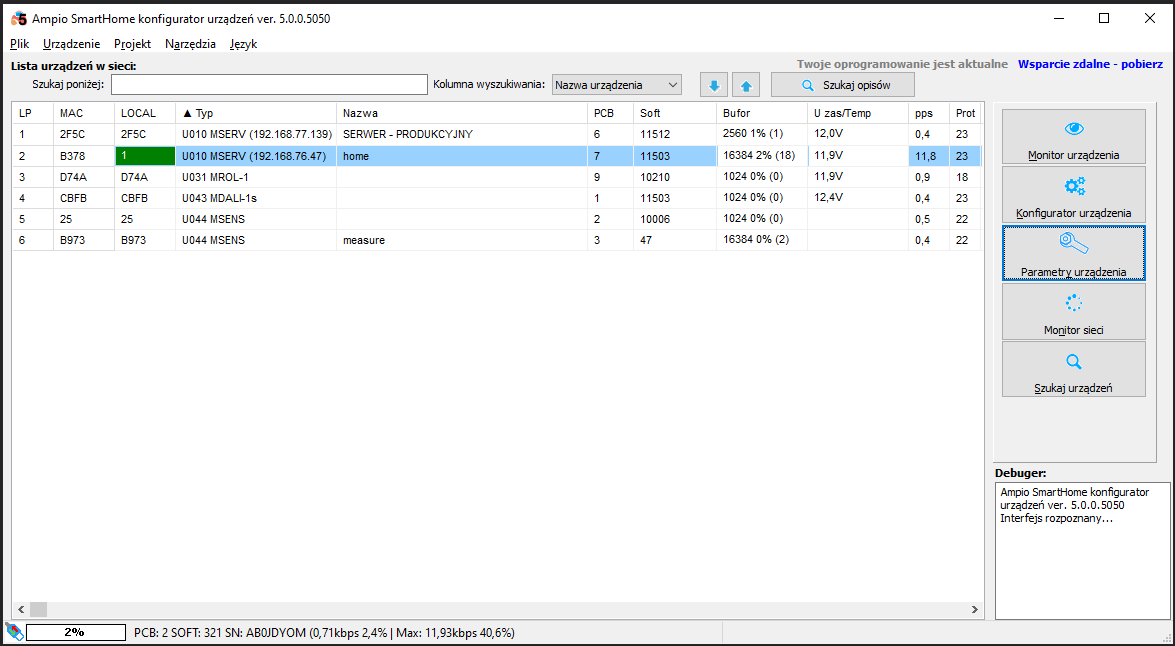Click horizontal scrollbar right arrow
This screenshot has height=646, width=1175.
(x=975, y=609)
